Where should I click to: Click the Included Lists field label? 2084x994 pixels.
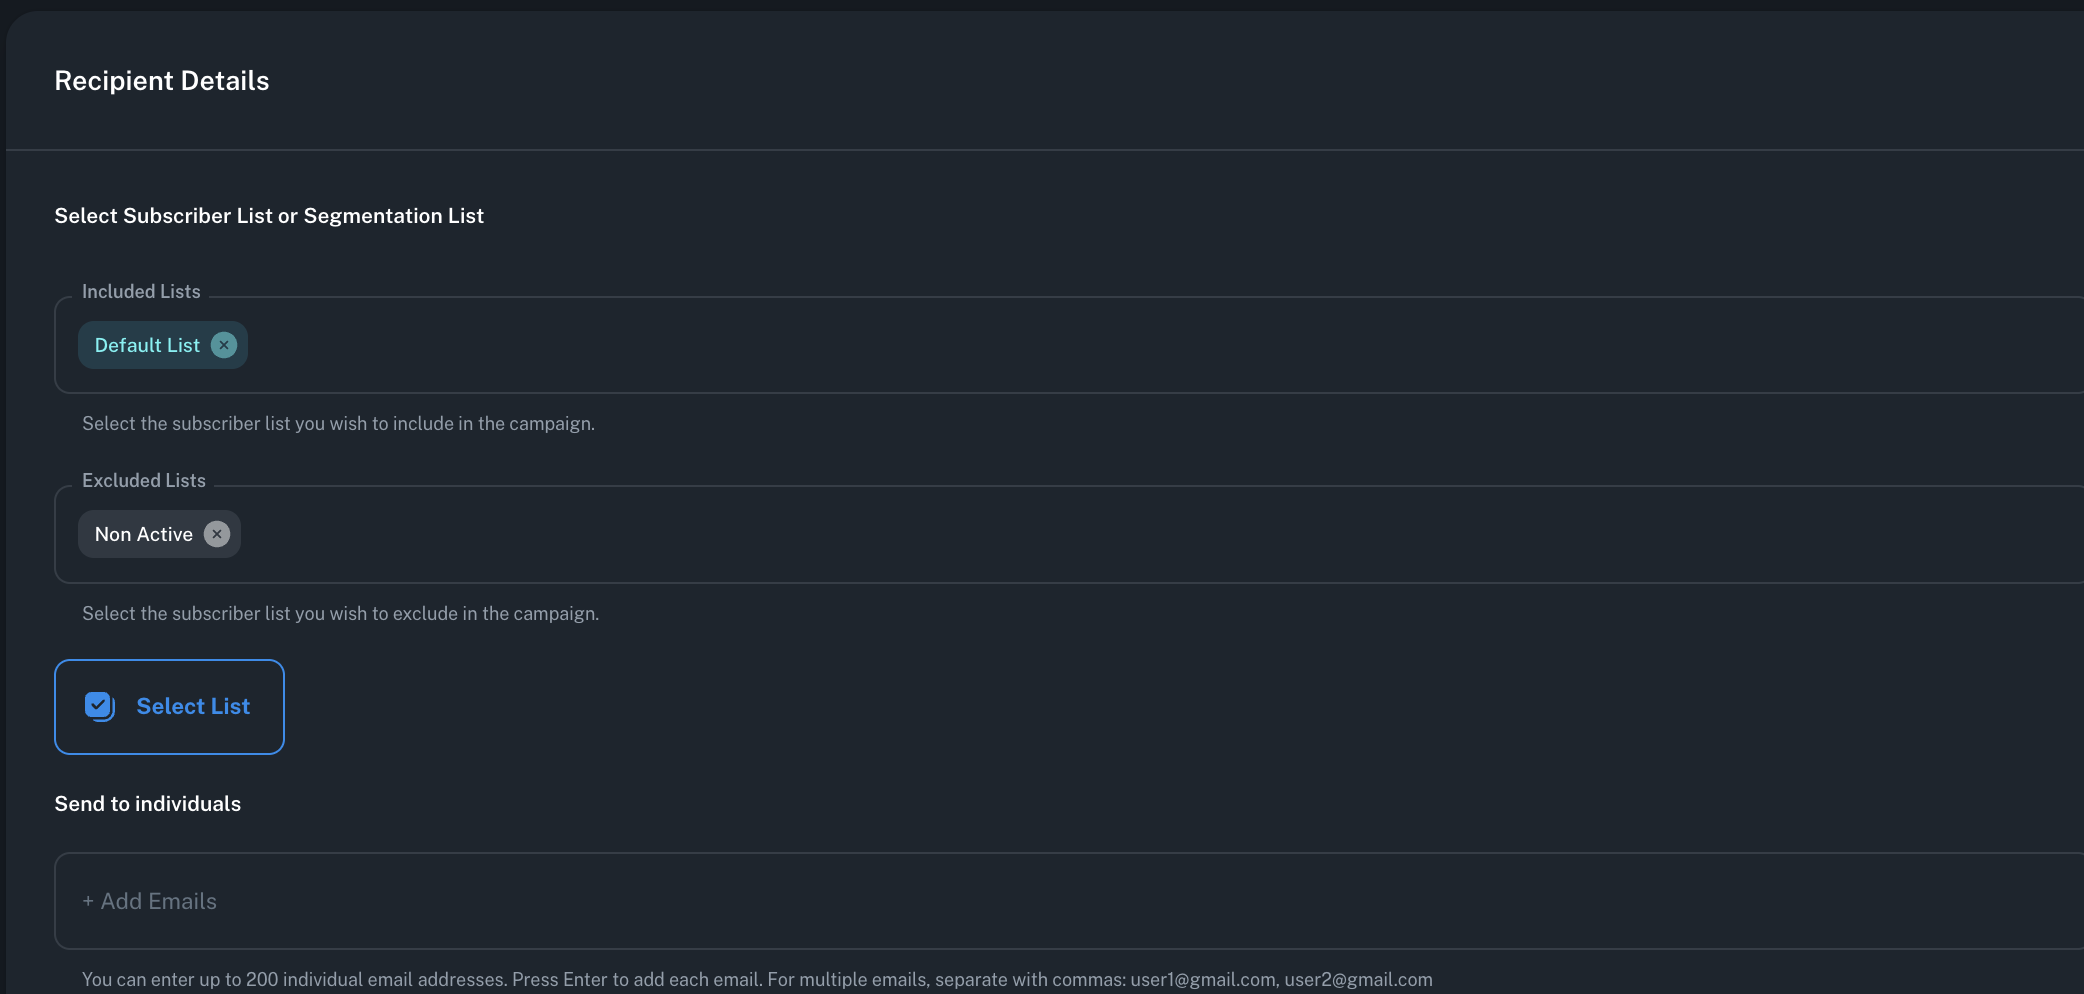click(x=141, y=292)
